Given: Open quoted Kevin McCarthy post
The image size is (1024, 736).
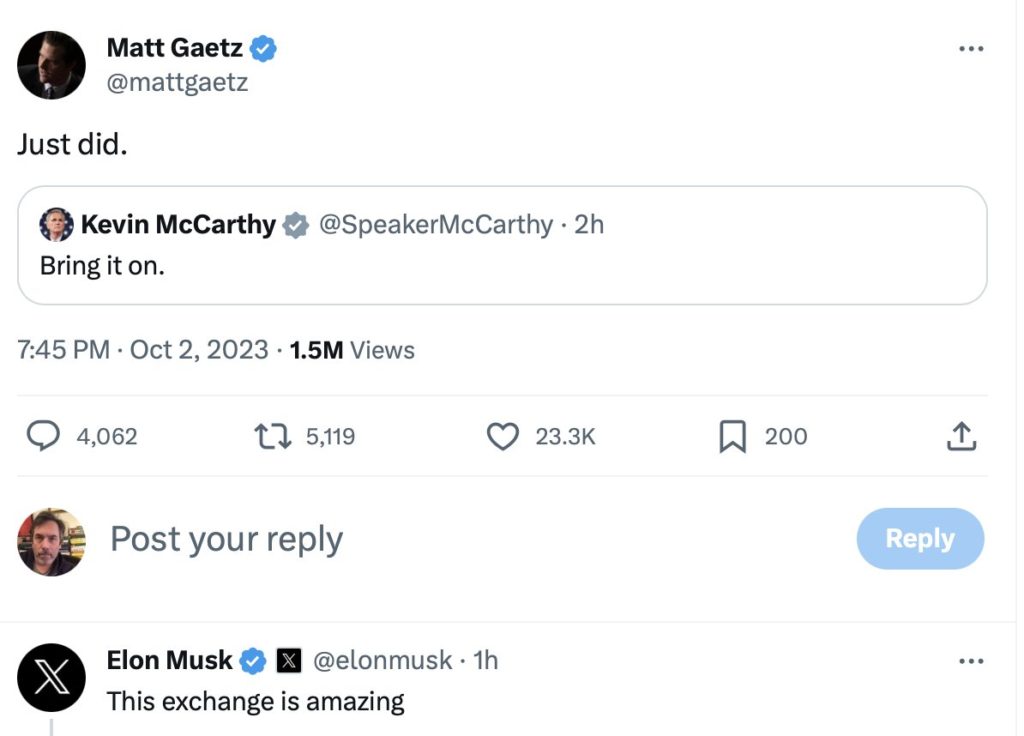Looking at the screenshot, I should (502, 265).
